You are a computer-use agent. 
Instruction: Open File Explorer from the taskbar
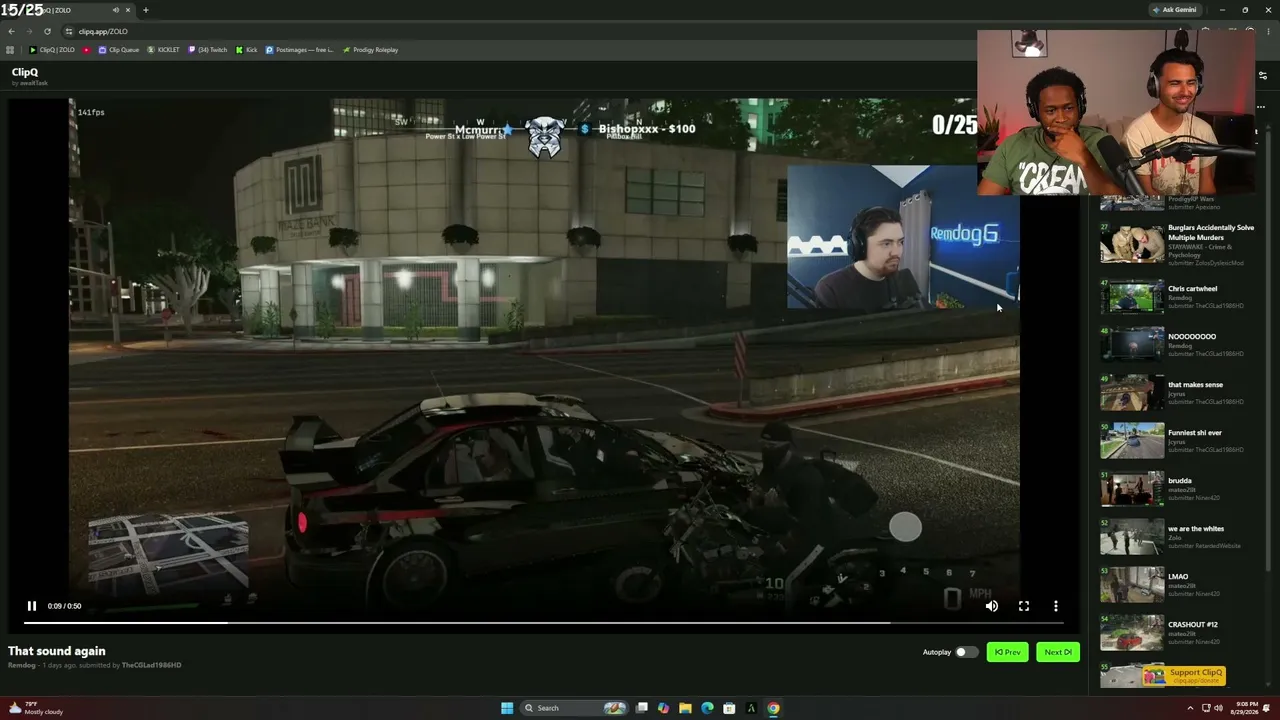pos(685,708)
